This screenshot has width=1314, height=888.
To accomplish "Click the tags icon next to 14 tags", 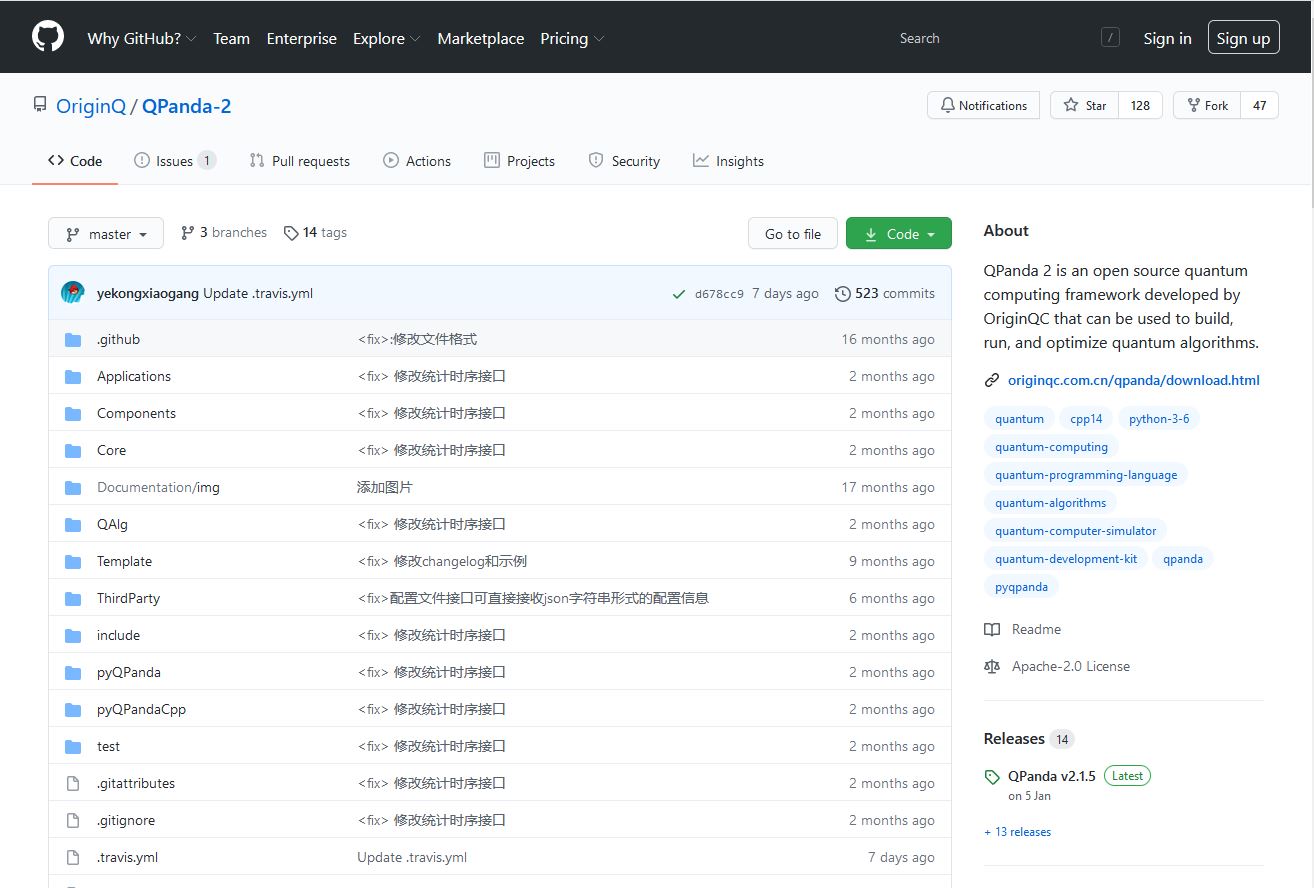I will coord(291,233).
